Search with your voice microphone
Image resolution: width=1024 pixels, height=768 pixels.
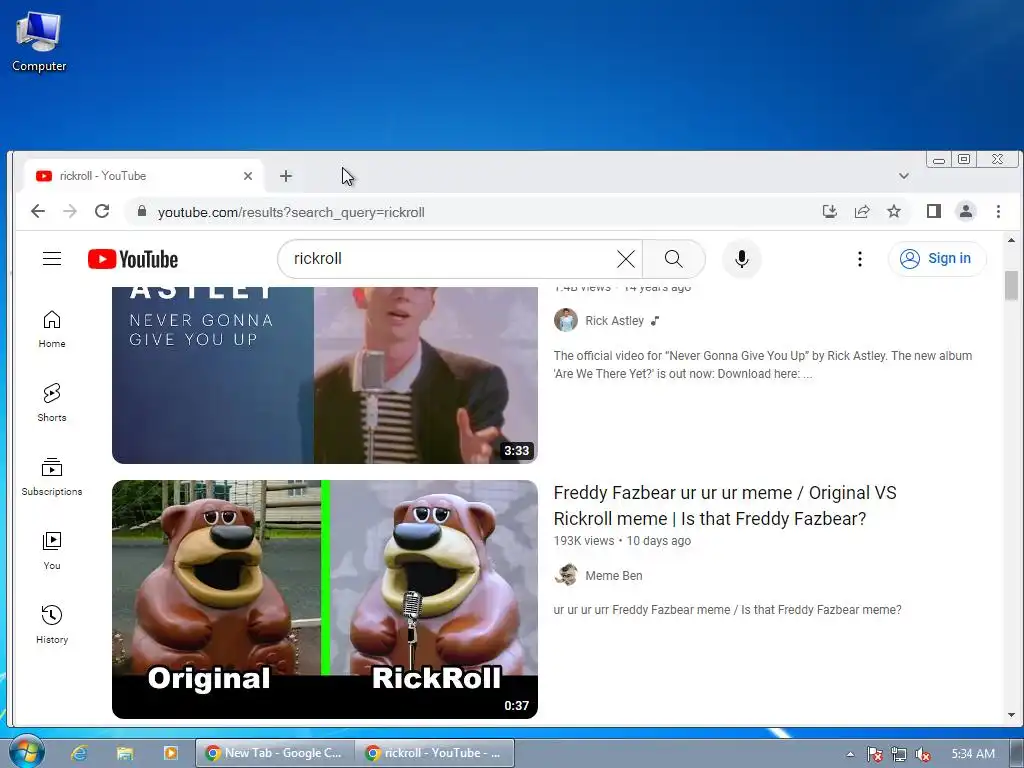tap(741, 259)
